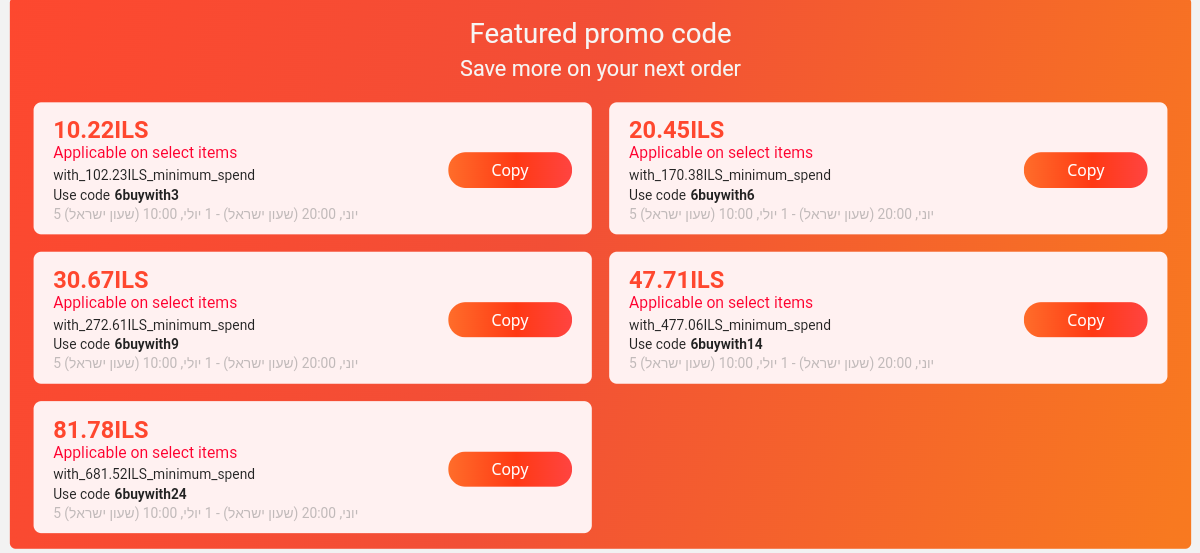Image resolution: width=1200 pixels, height=553 pixels.
Task: Click 'Applicable on select items' under 20.45ILS
Action: coord(720,153)
